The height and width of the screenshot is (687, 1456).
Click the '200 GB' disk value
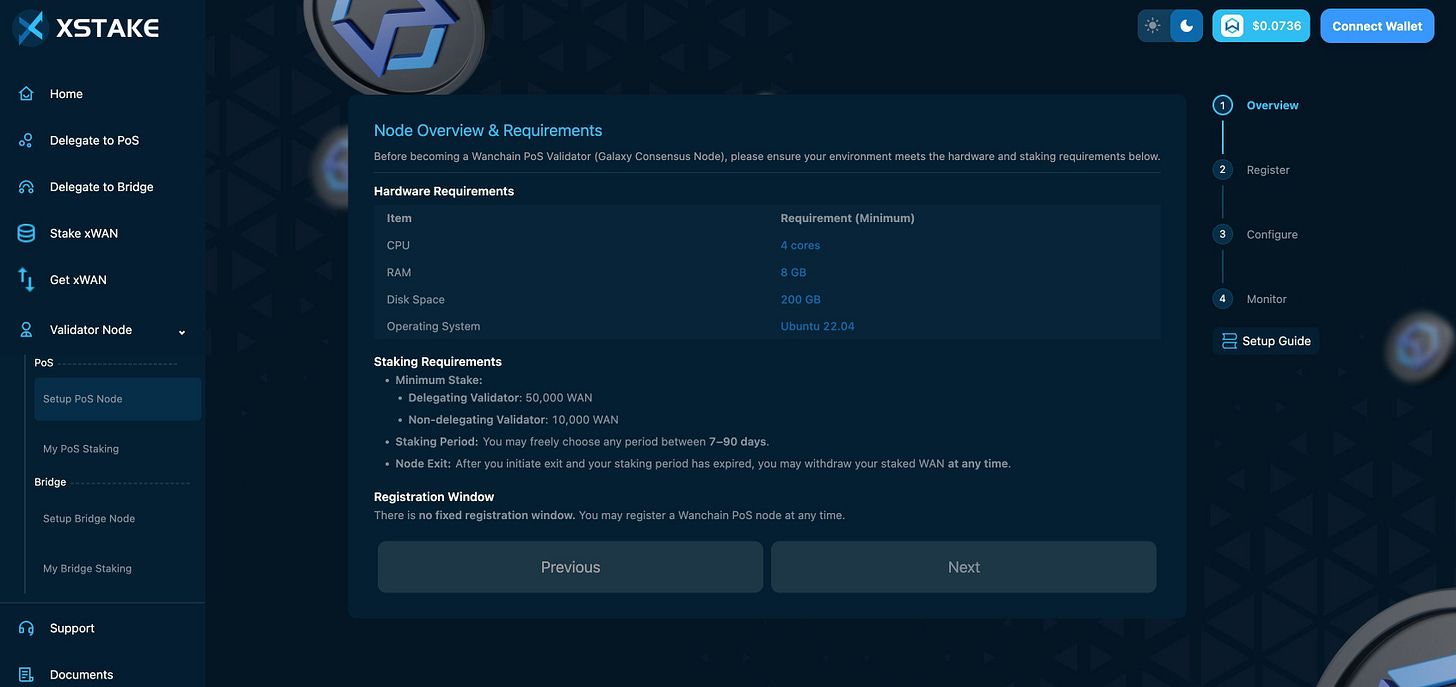click(x=800, y=299)
